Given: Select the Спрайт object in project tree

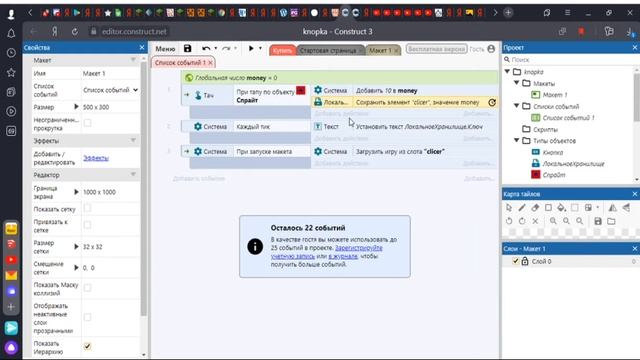Looking at the screenshot, I should click(x=554, y=175).
